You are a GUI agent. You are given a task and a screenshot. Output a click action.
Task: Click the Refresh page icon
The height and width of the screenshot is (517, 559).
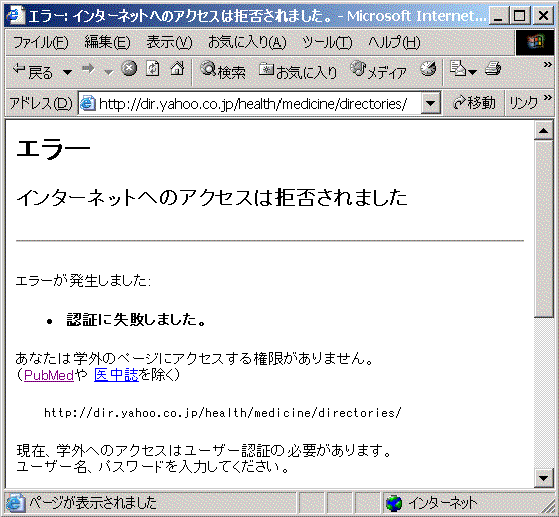tap(153, 68)
